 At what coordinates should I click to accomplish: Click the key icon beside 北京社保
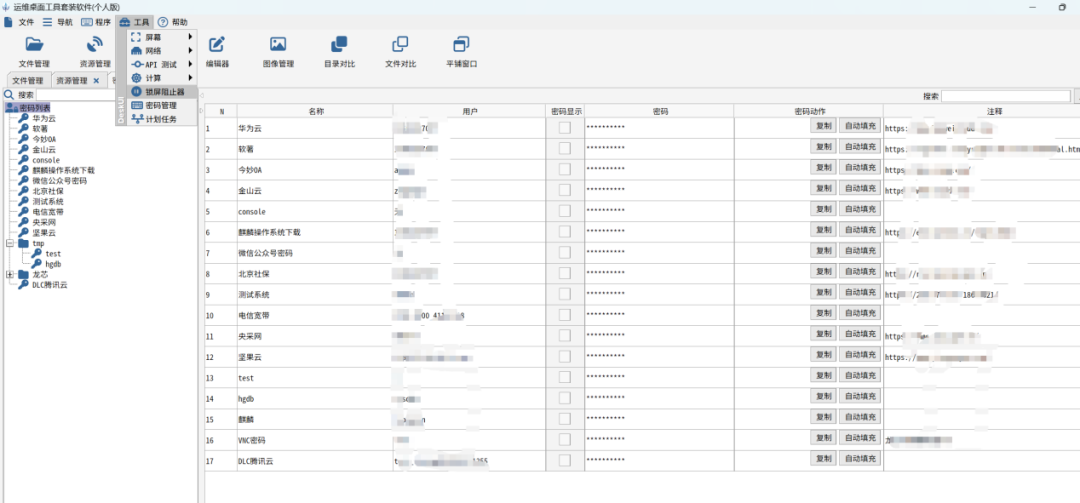point(24,191)
